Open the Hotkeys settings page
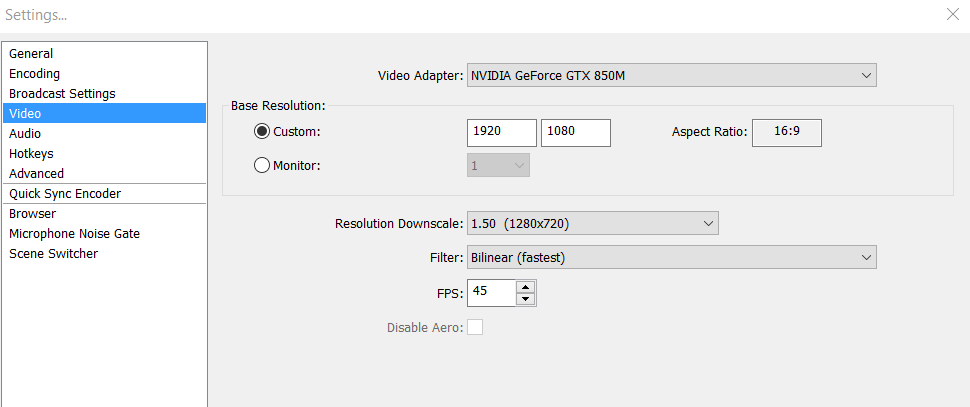970x407 pixels. 31,154
